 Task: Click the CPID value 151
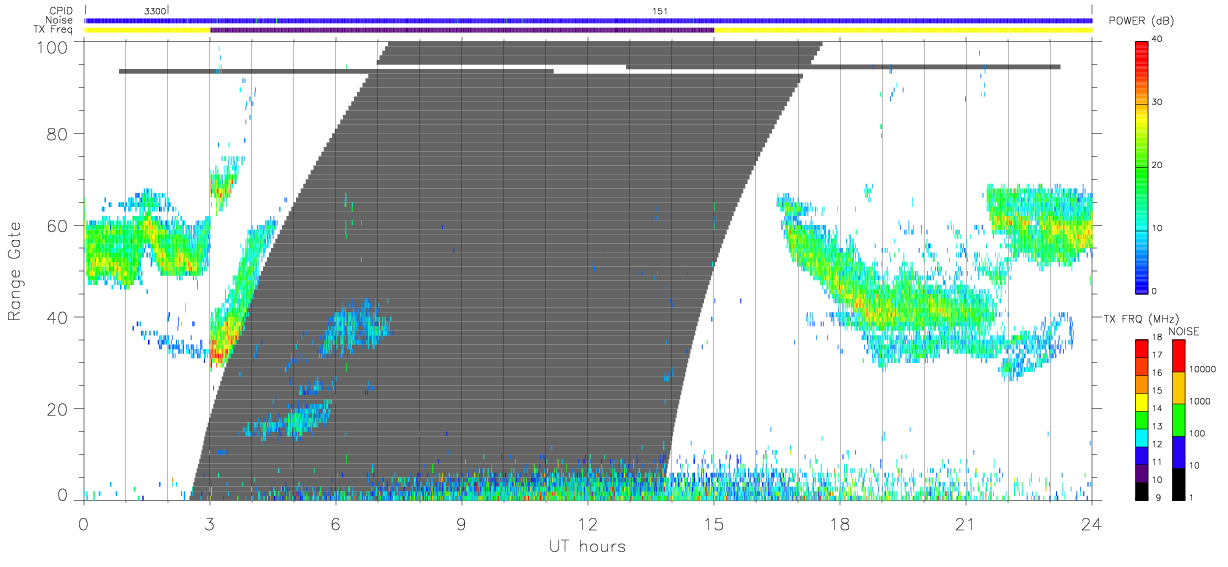[x=660, y=11]
